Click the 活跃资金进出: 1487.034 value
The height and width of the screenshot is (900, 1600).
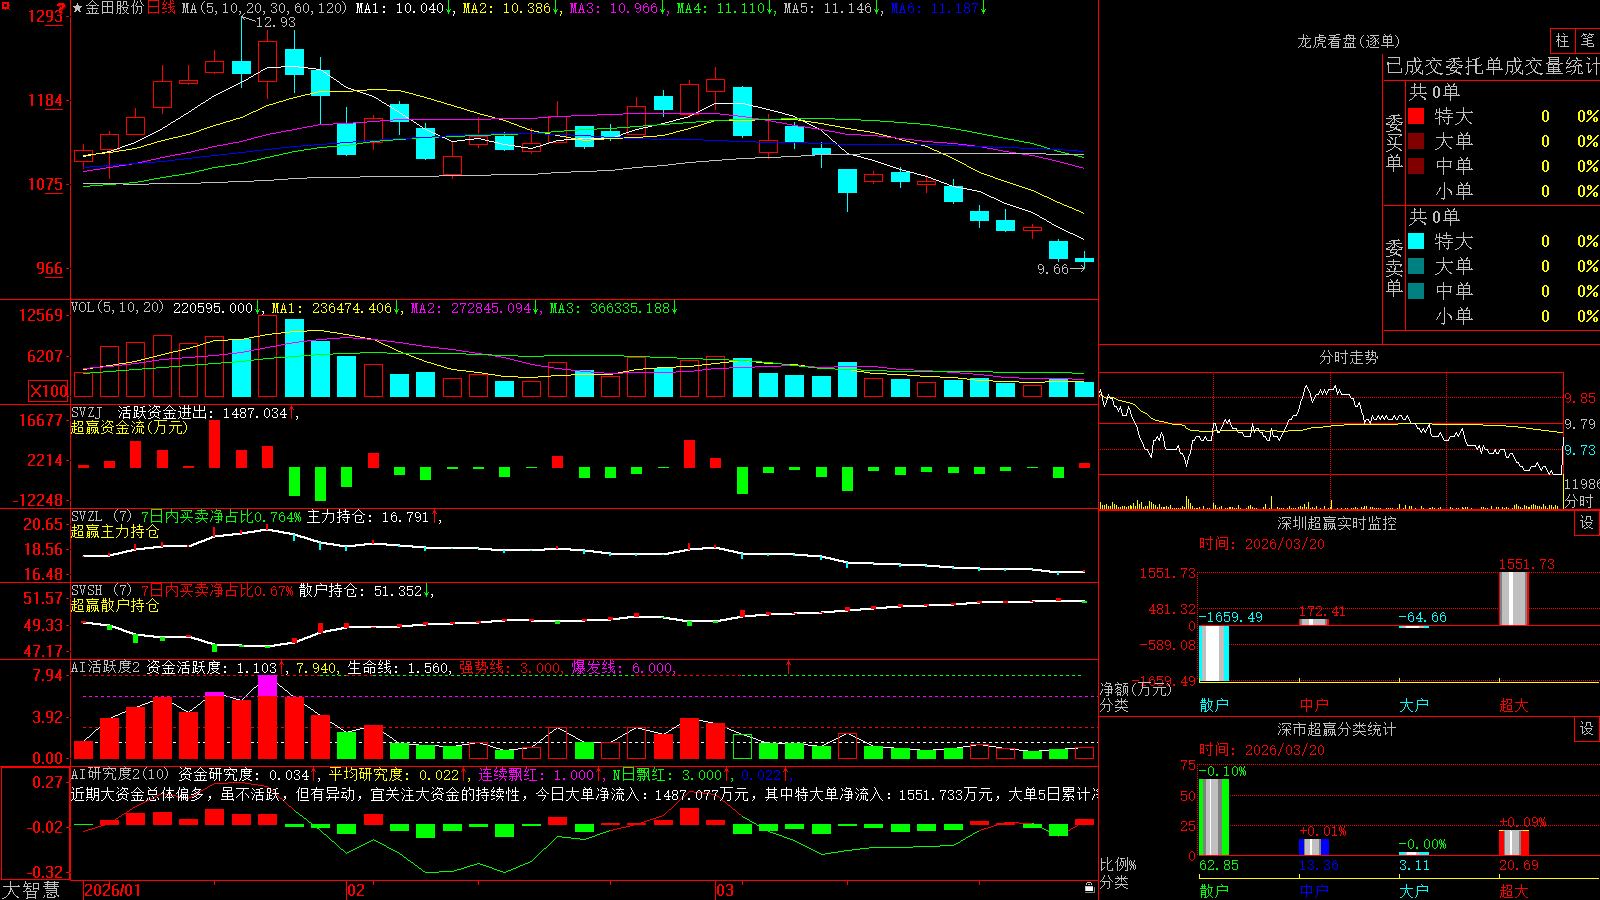point(203,412)
